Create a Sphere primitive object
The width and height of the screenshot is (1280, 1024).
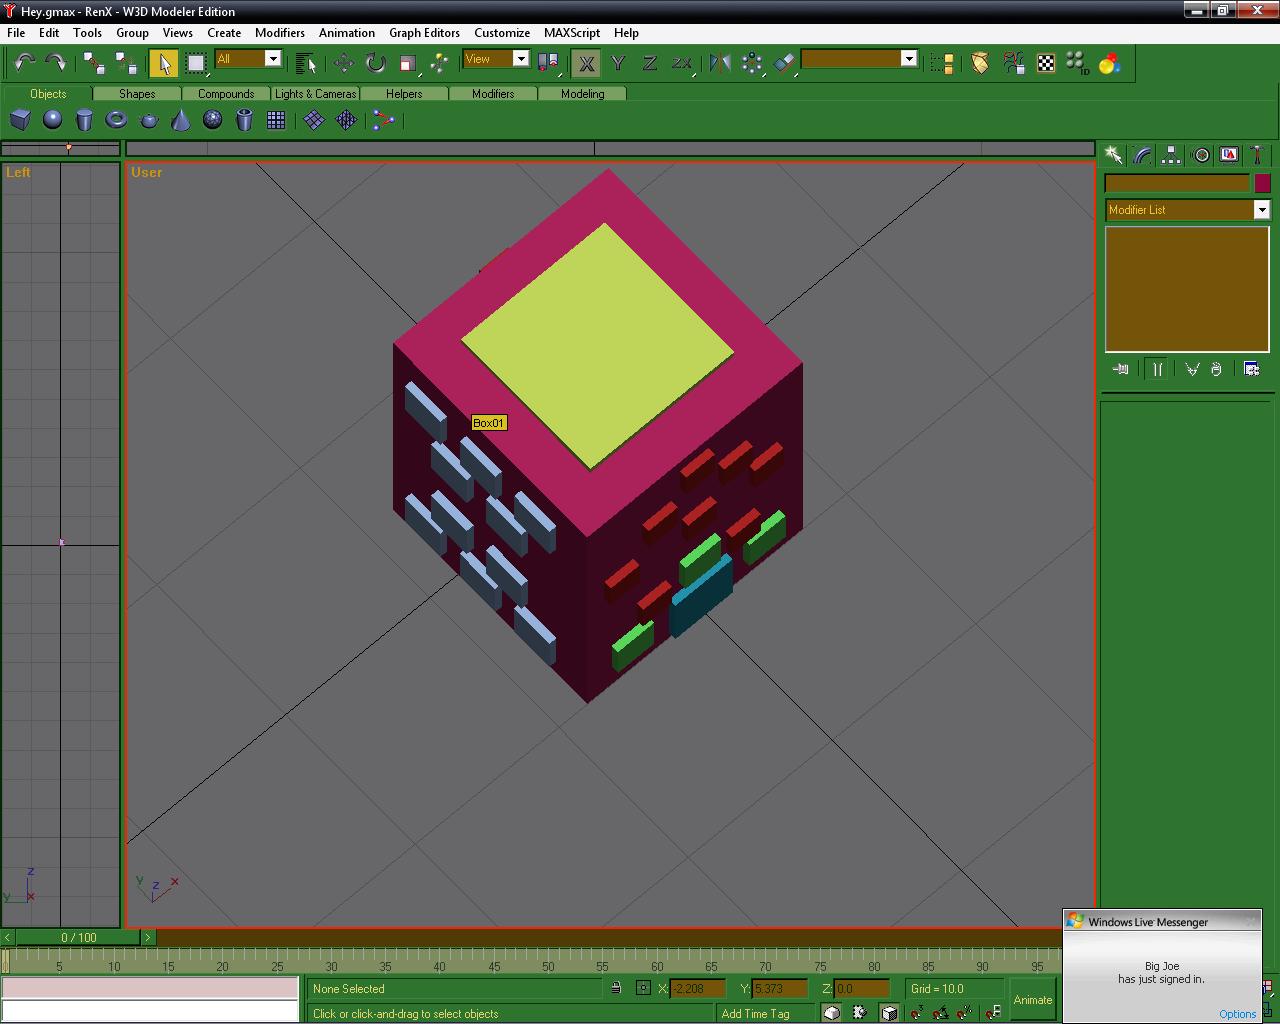[52, 120]
